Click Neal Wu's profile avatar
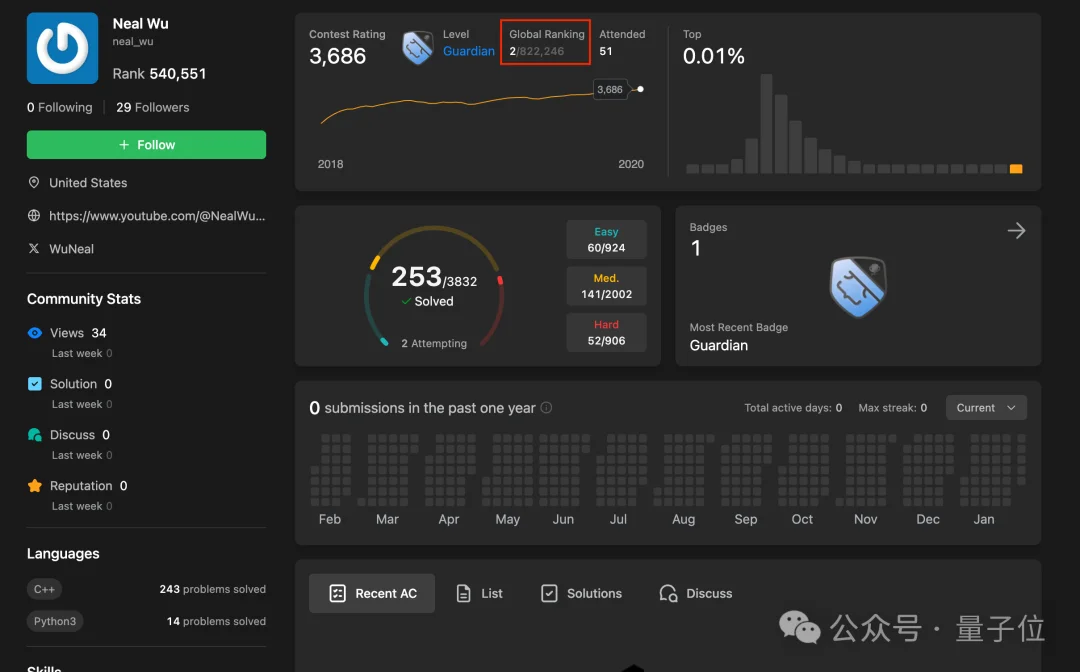 pos(62,48)
